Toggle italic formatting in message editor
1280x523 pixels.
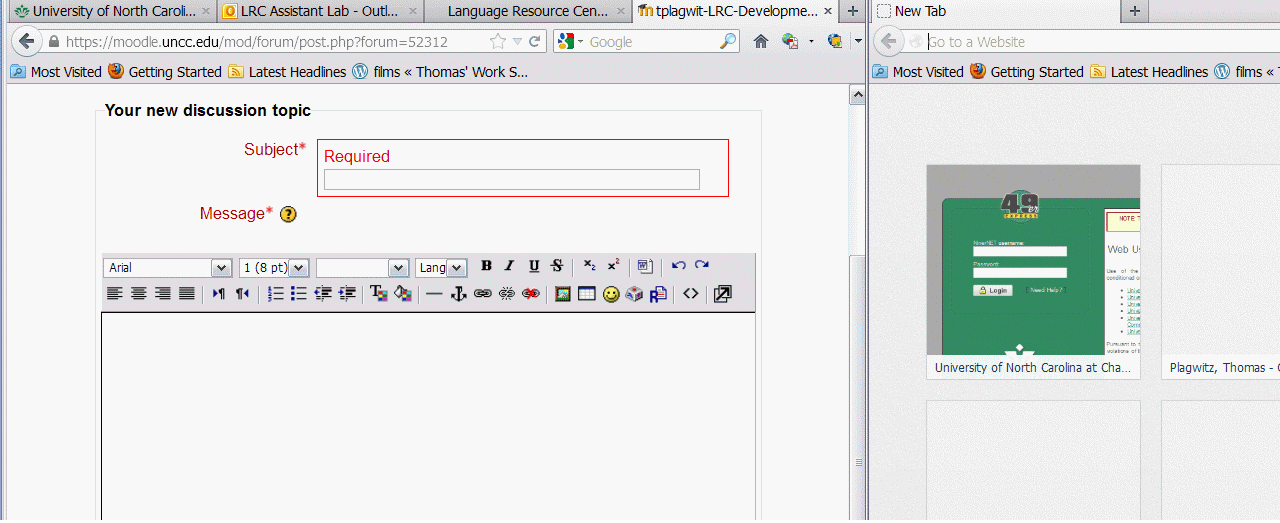[509, 266]
